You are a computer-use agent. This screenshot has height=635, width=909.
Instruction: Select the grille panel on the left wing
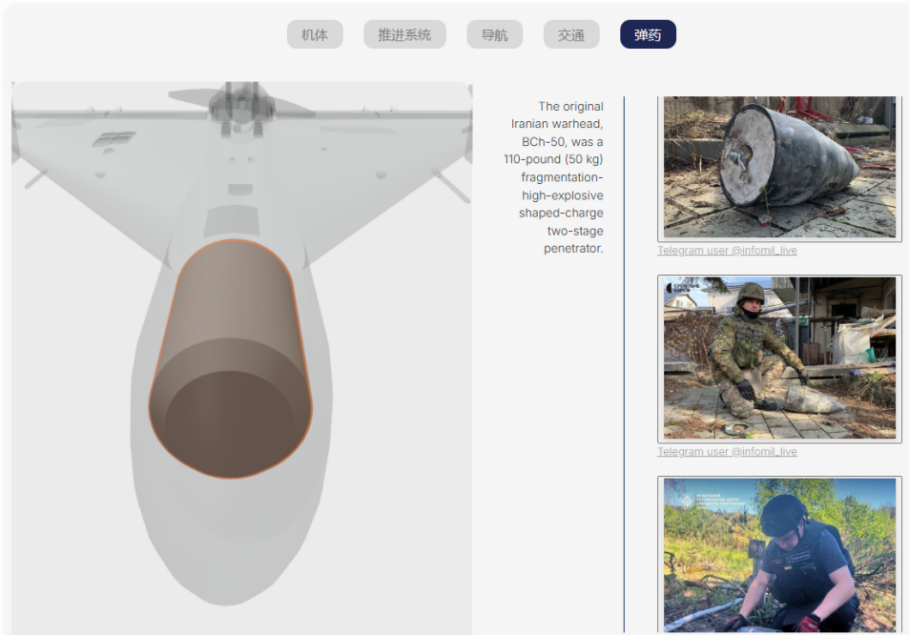114,139
